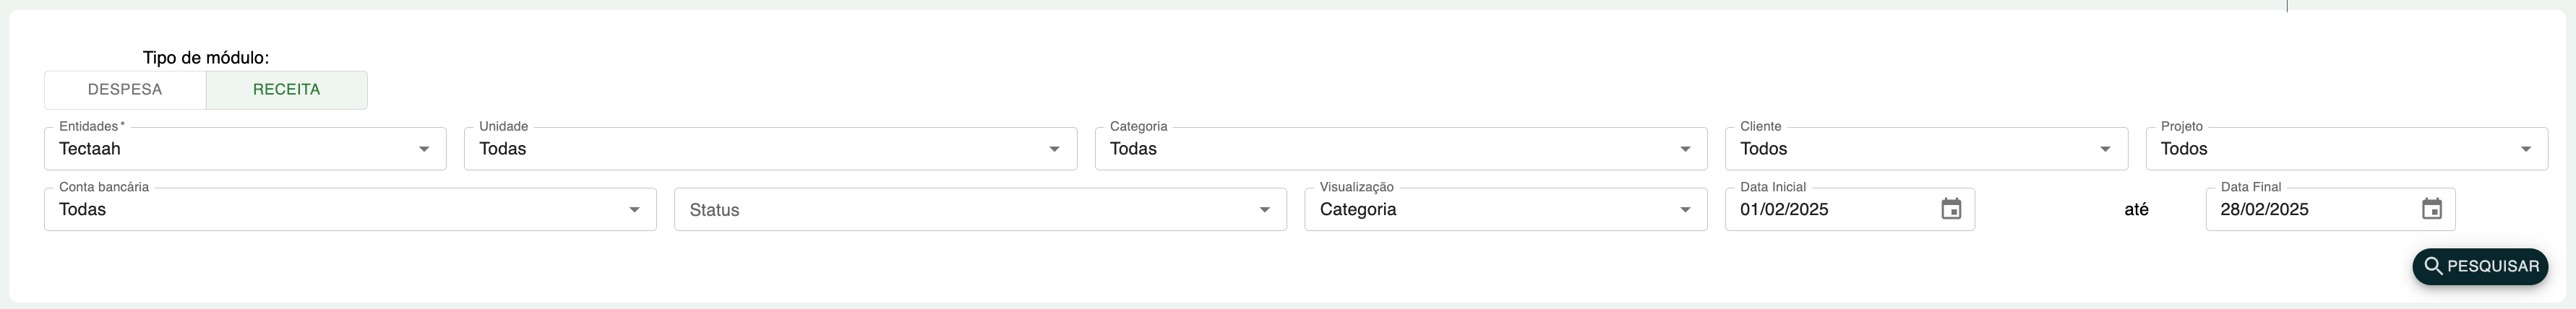Click the Tectaah entity value
Screen dimensions: 2576x309
click(x=90, y=149)
